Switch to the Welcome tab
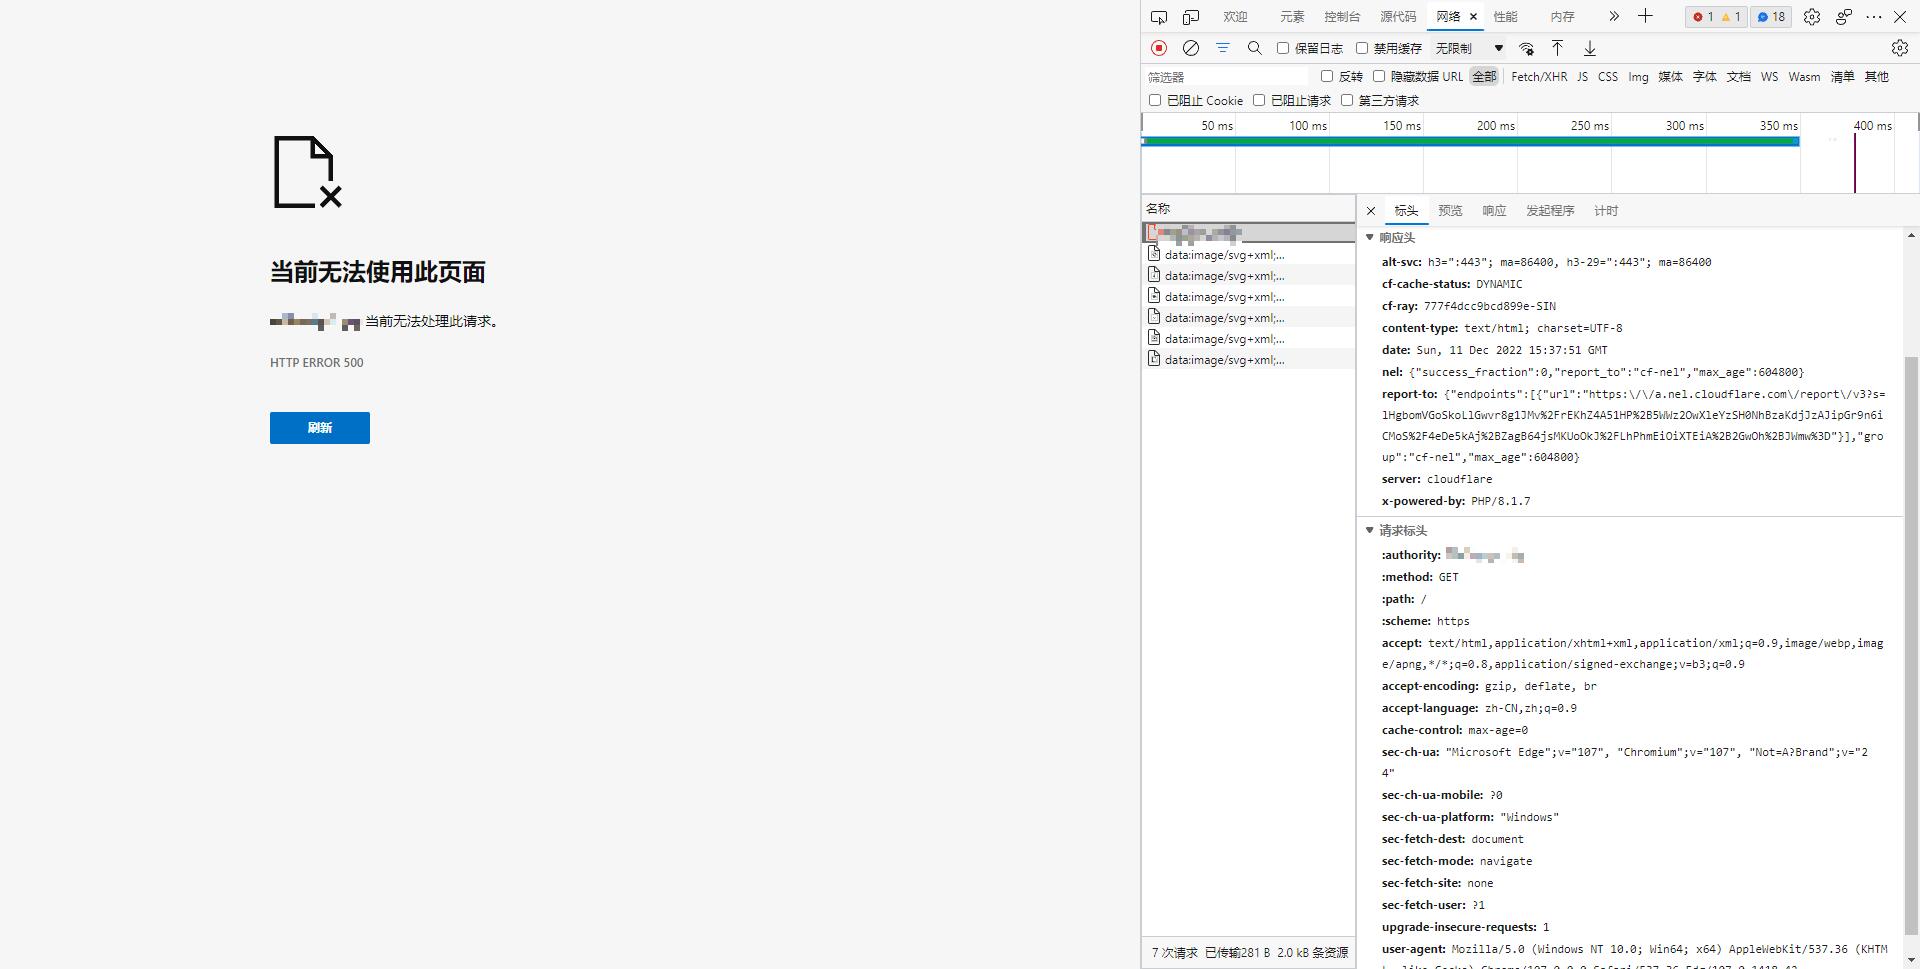 1236,17
